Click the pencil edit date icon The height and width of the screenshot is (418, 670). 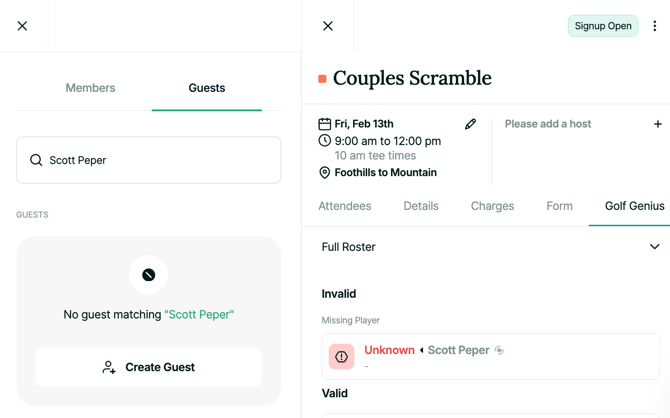coord(470,124)
